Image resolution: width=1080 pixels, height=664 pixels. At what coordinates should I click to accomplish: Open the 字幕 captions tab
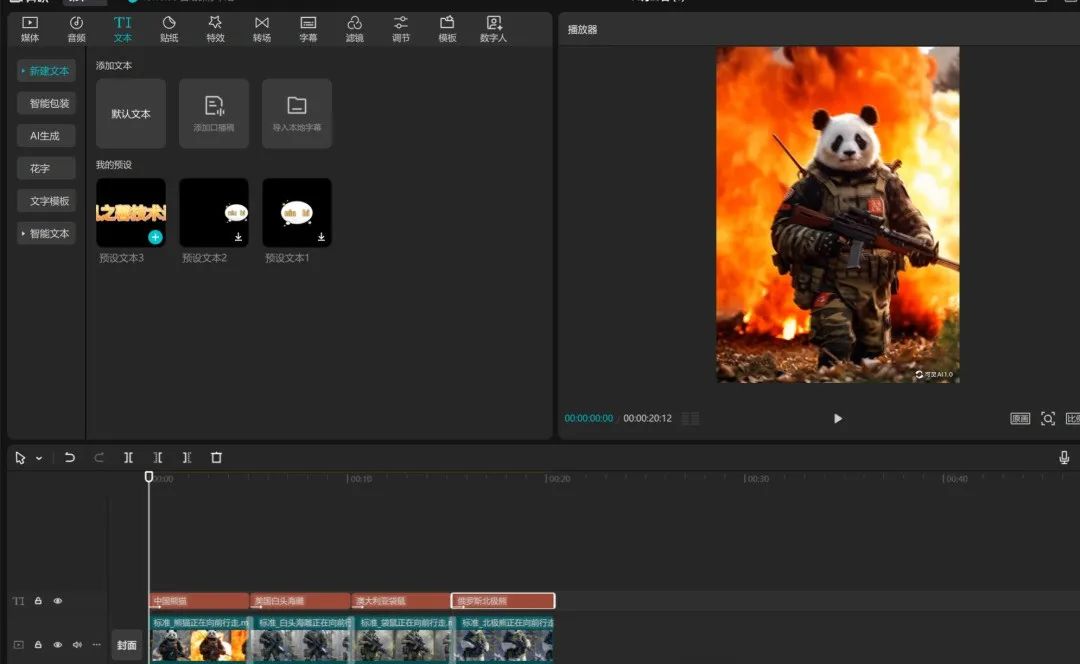click(308, 30)
